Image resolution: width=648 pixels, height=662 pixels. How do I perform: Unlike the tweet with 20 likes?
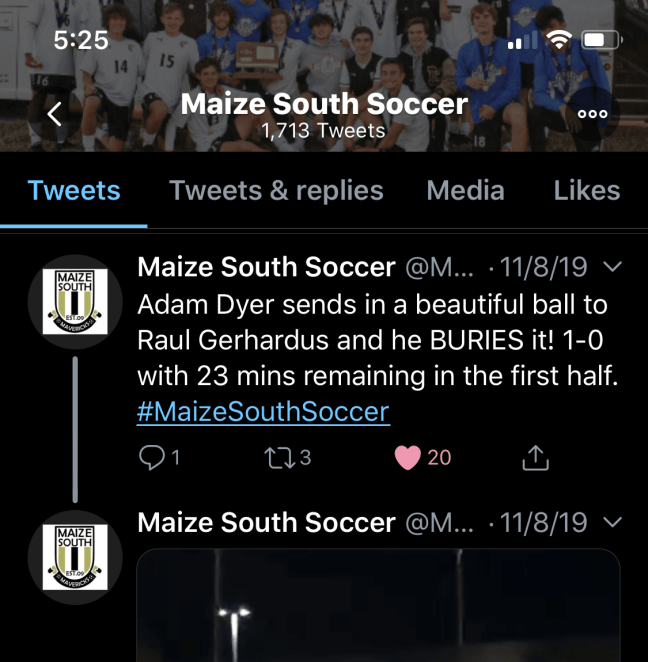[408, 458]
